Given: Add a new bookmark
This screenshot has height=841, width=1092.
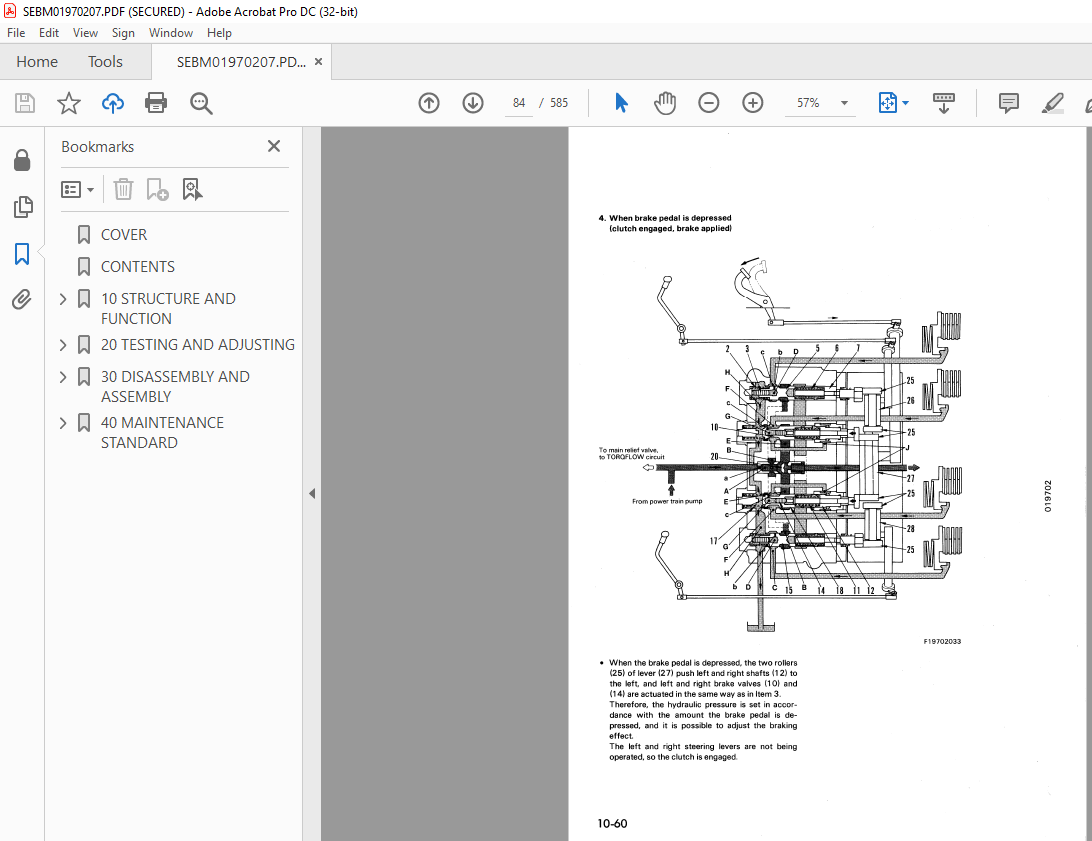Looking at the screenshot, I should (x=157, y=189).
